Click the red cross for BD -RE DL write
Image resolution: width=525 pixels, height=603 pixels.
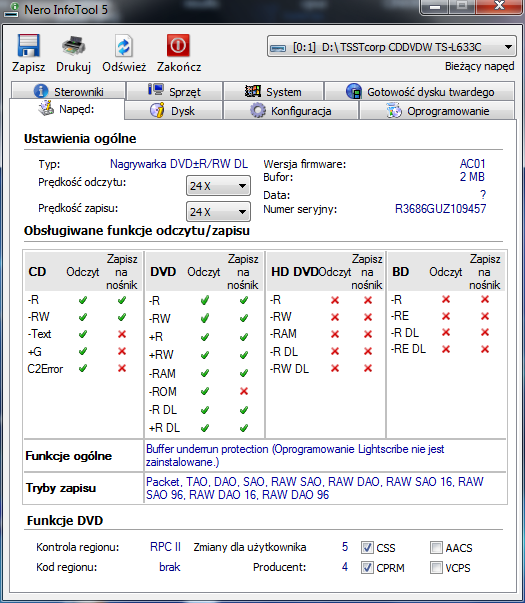(485, 349)
